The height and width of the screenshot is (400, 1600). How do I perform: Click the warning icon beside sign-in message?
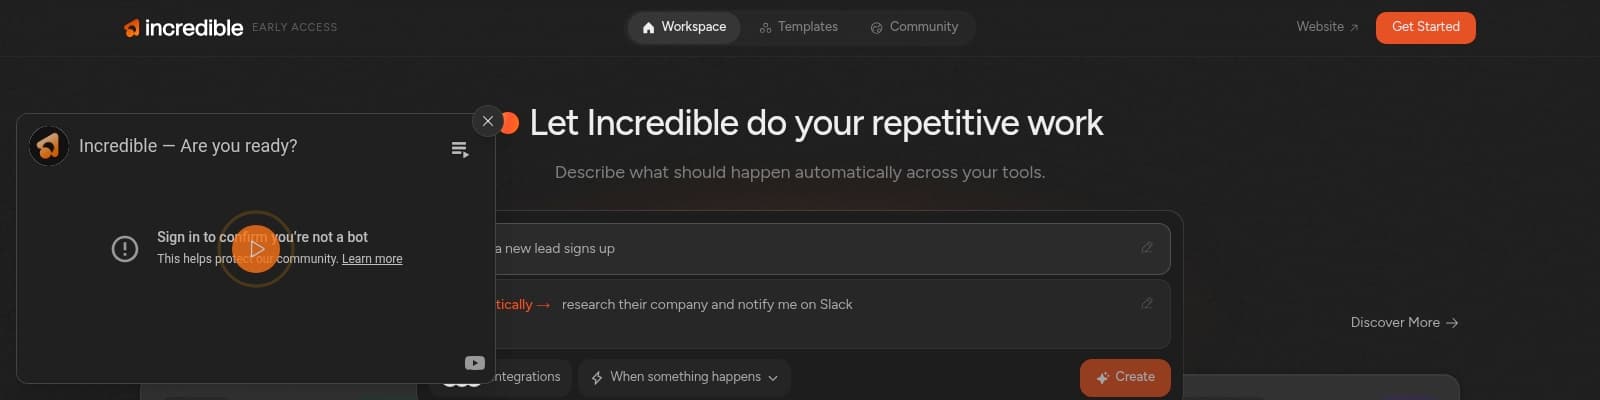coord(125,248)
